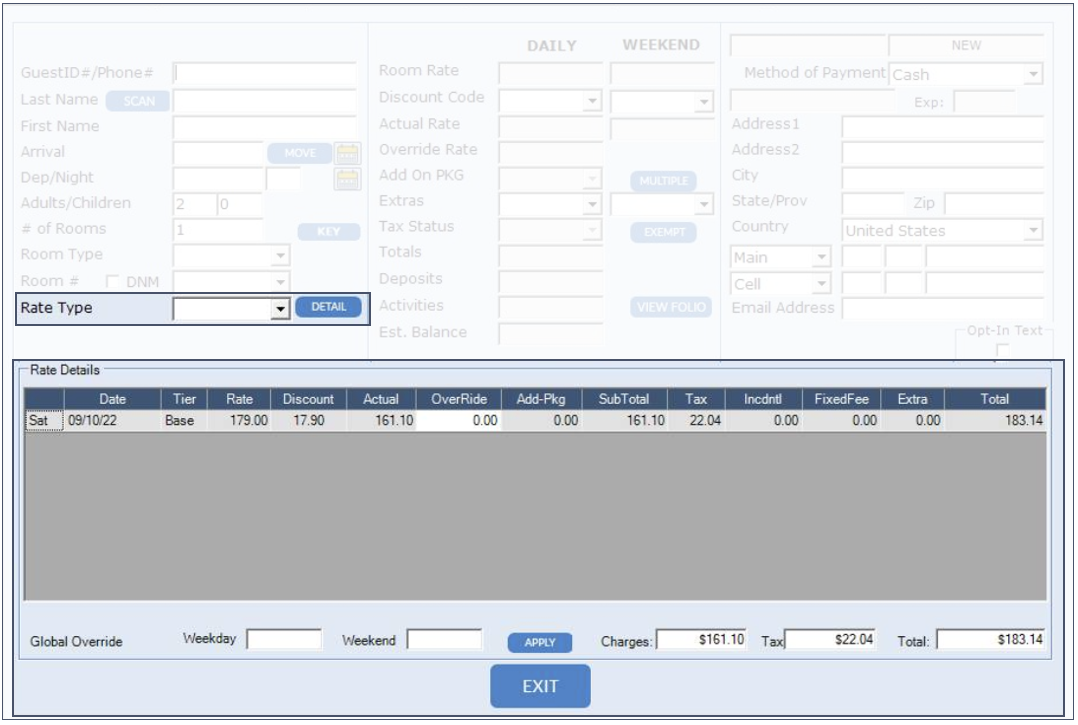Click the EXEMPT tax button
Image resolution: width=1078 pixels, height=725 pixels.
(x=663, y=232)
